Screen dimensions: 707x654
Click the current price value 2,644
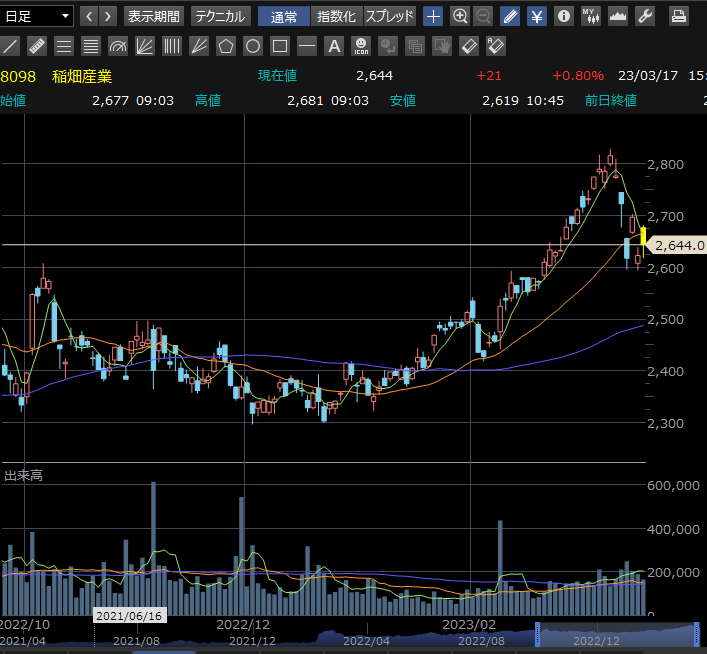[x=374, y=75]
